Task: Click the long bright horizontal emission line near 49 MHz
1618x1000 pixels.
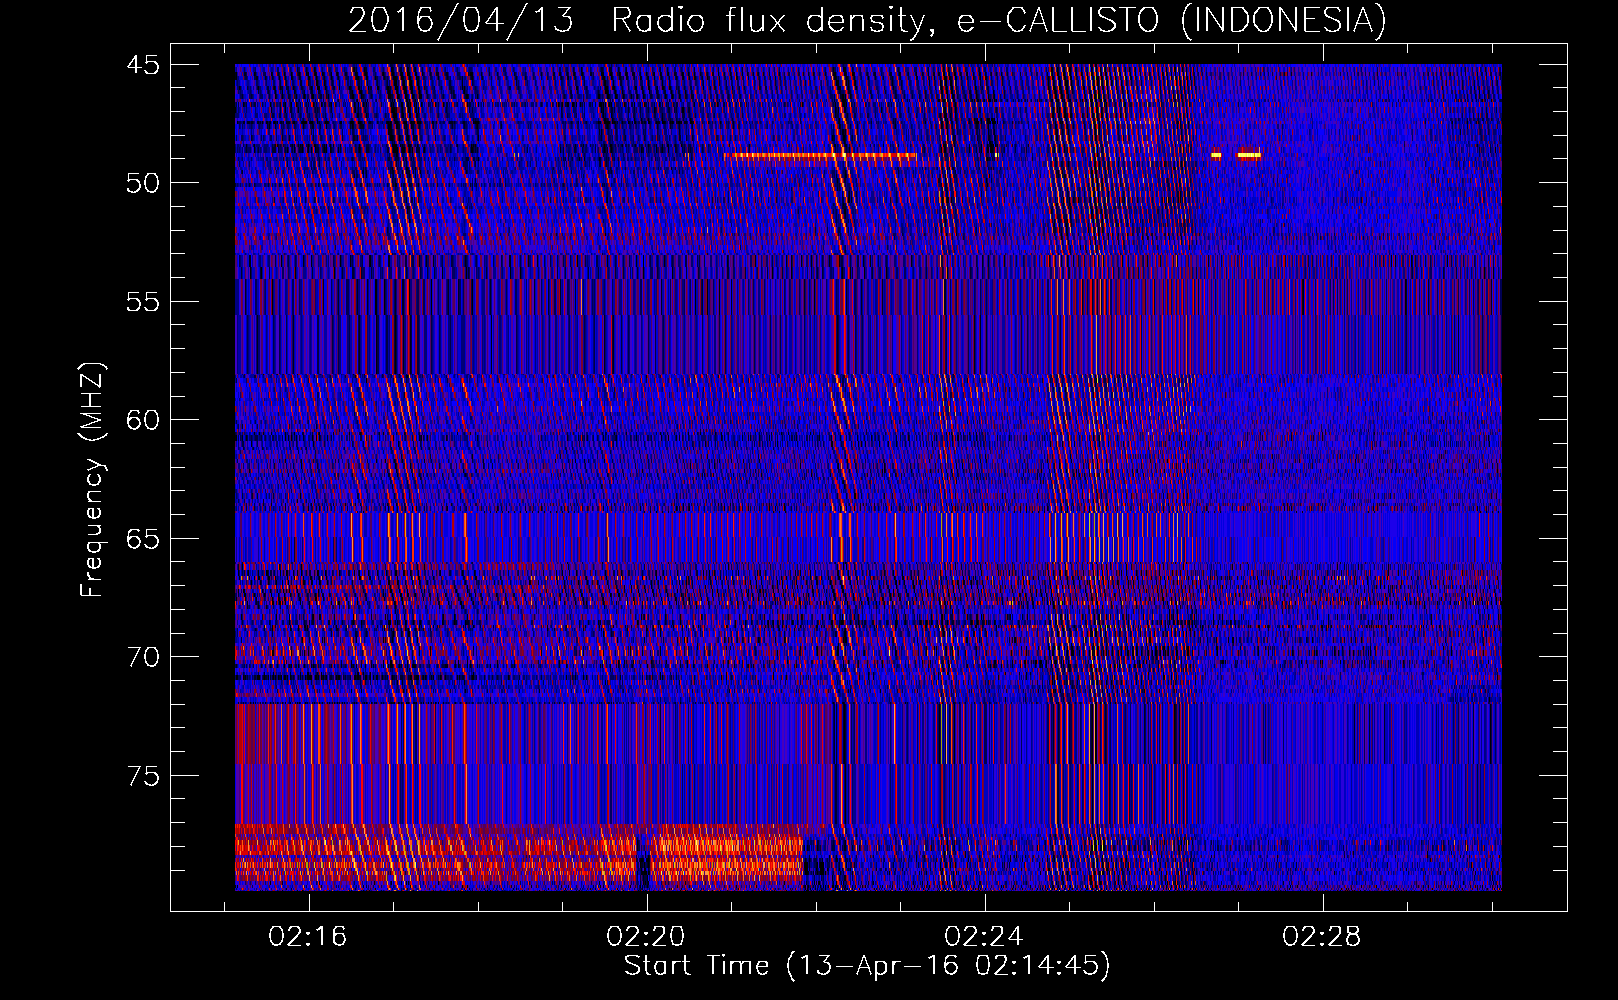Action: [x=821, y=155]
